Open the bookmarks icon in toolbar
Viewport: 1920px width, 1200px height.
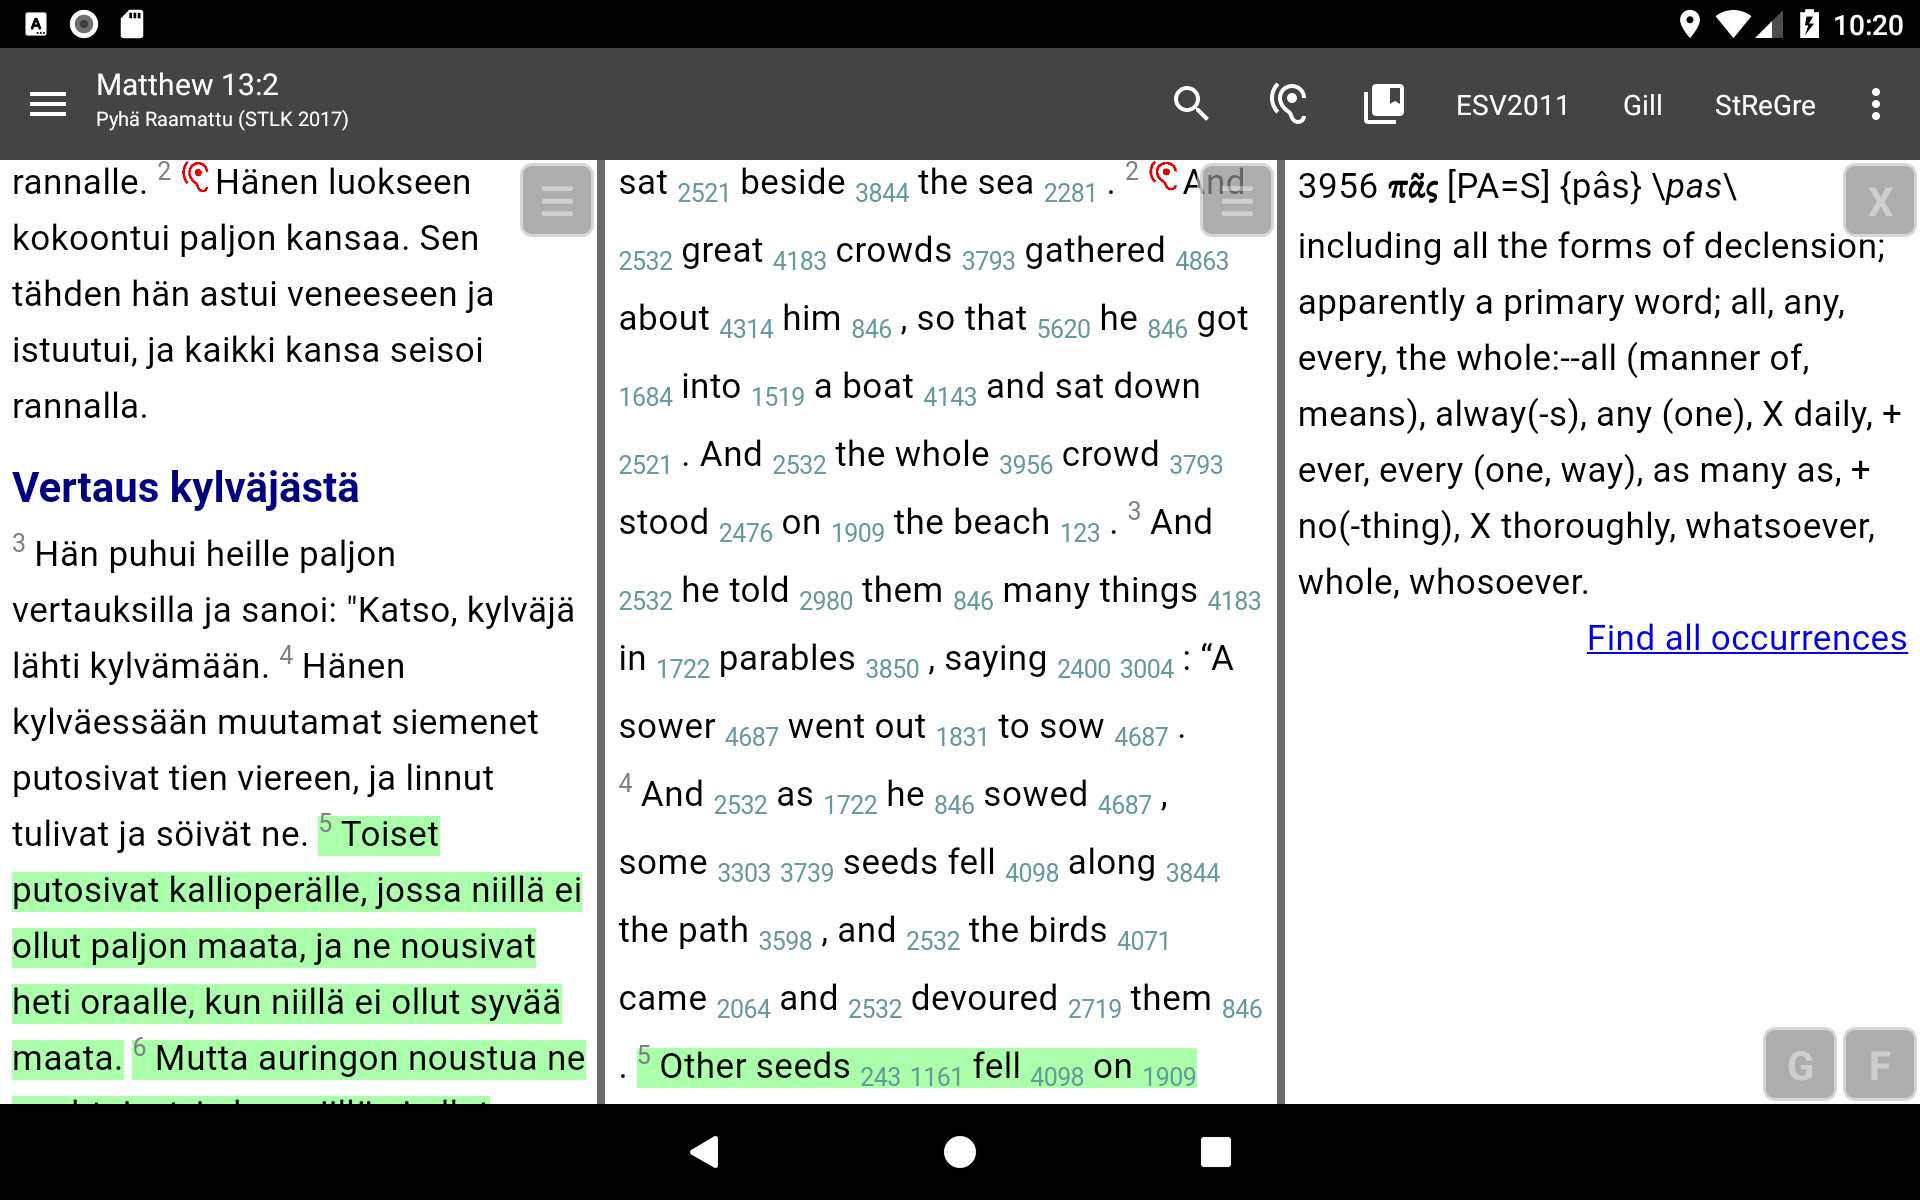(1384, 104)
